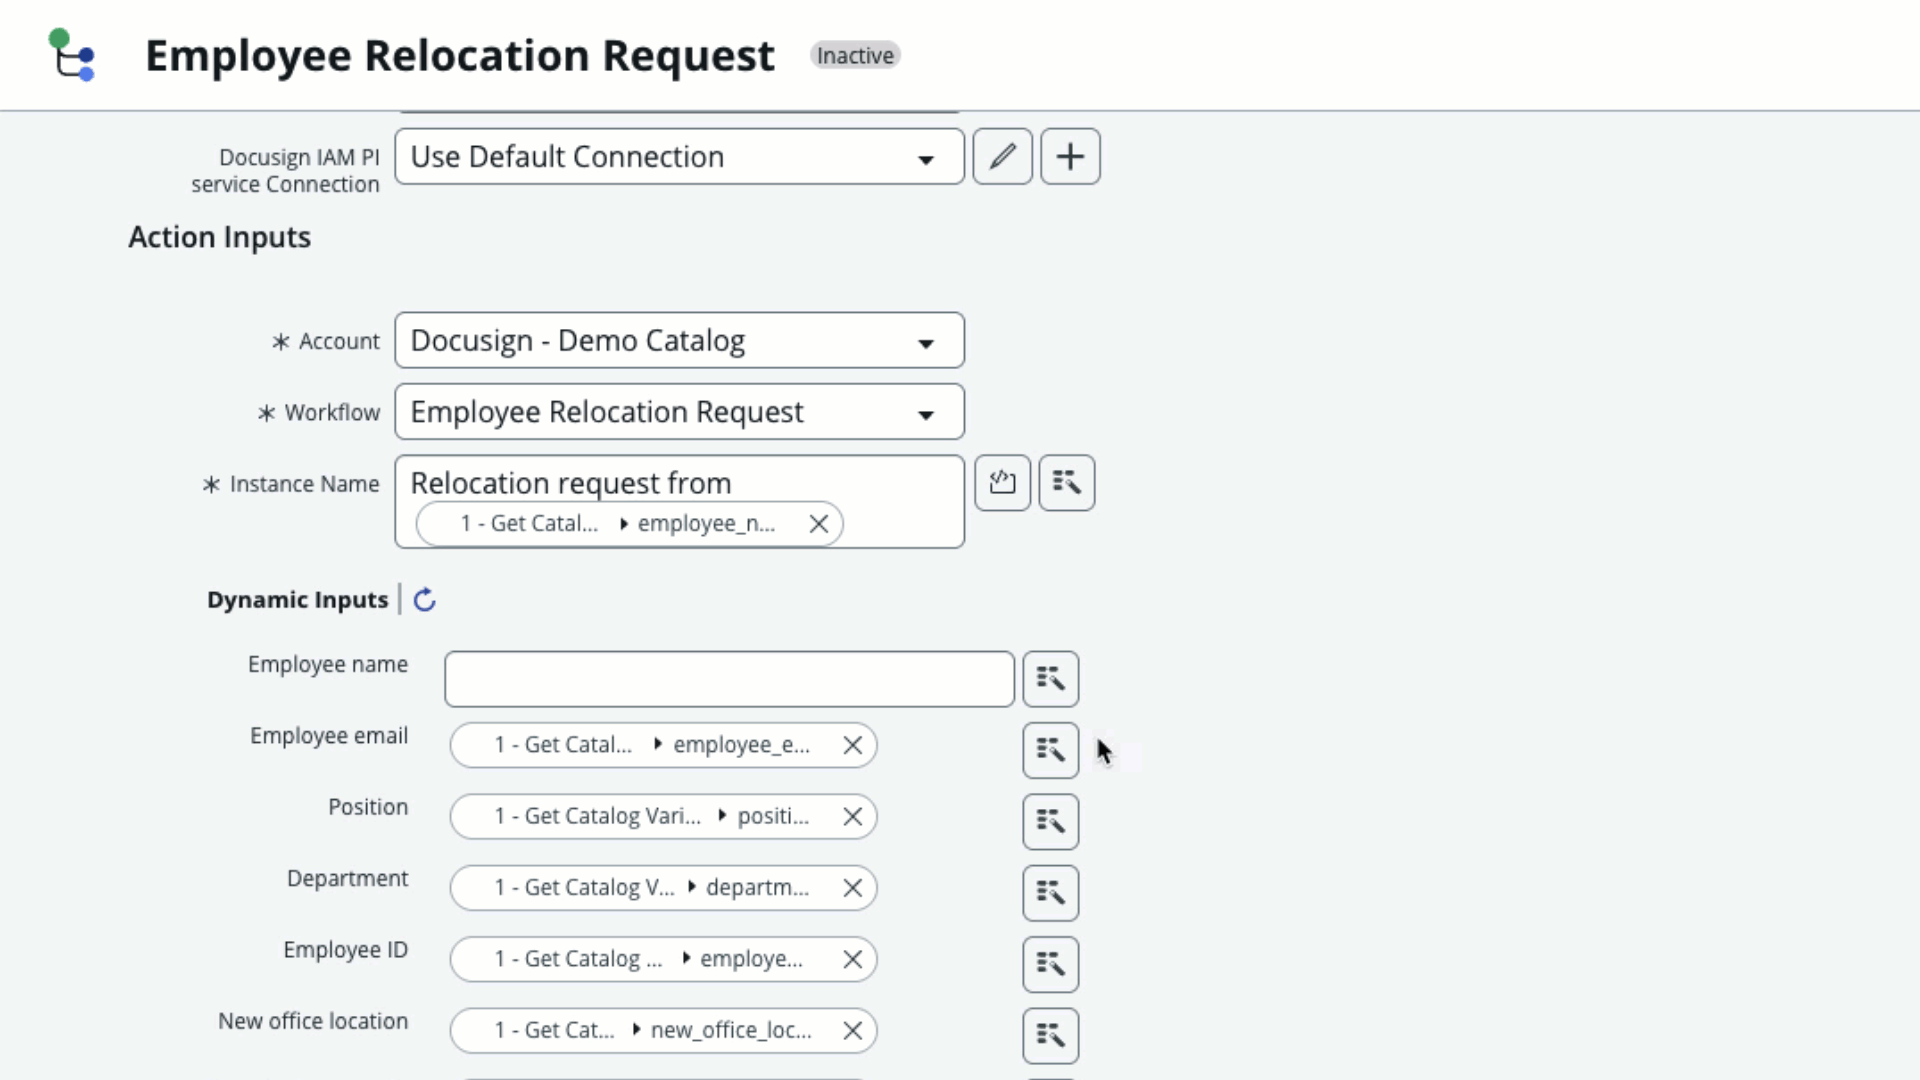Remove the Instance Name data pill
The width and height of the screenshot is (1920, 1080).
click(x=818, y=523)
